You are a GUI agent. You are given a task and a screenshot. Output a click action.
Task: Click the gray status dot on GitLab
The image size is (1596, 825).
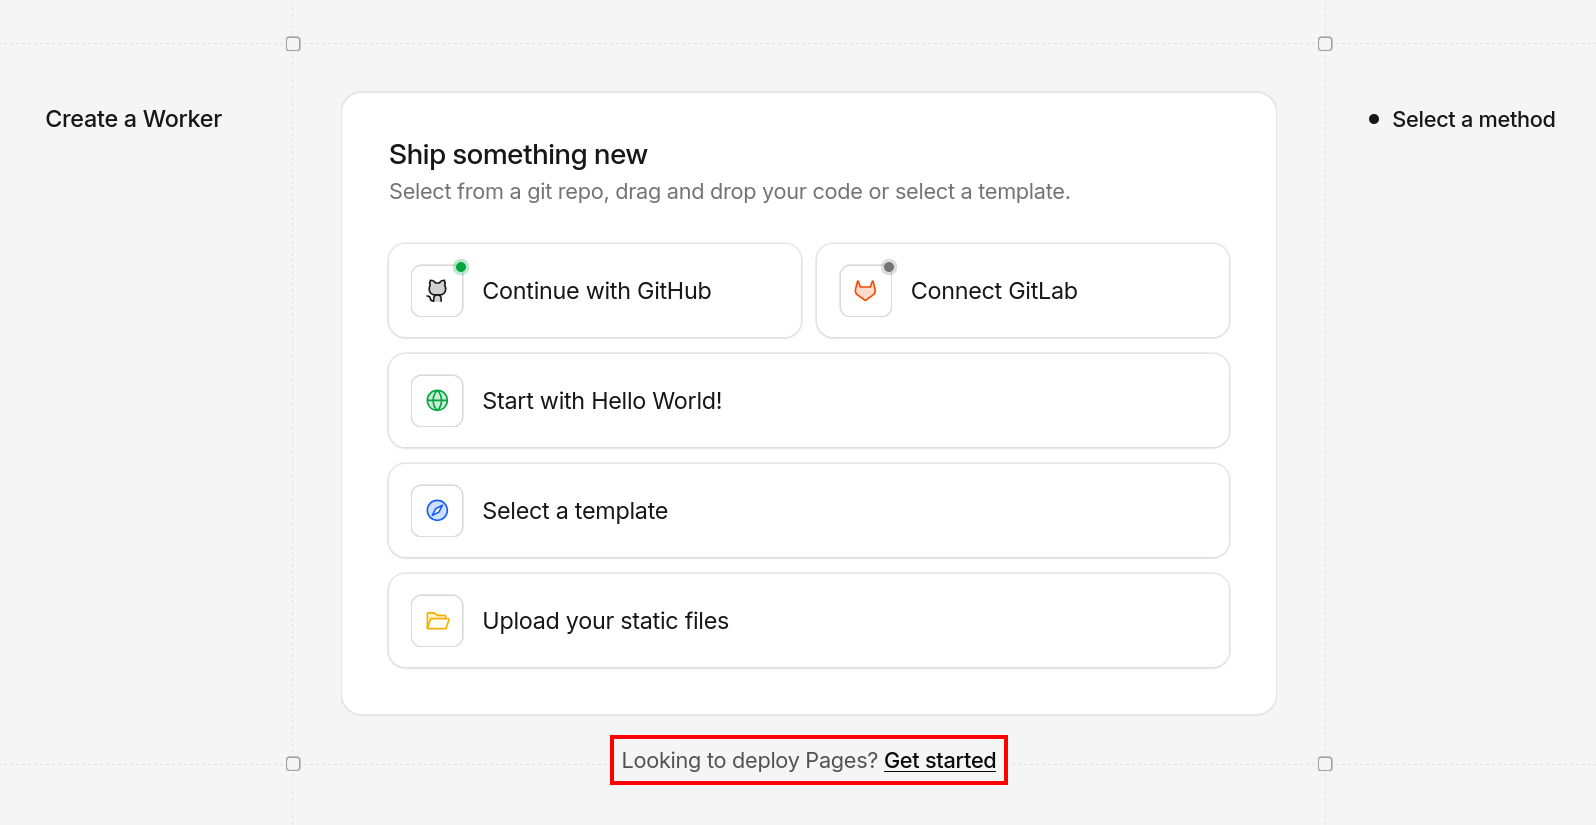[x=889, y=267]
